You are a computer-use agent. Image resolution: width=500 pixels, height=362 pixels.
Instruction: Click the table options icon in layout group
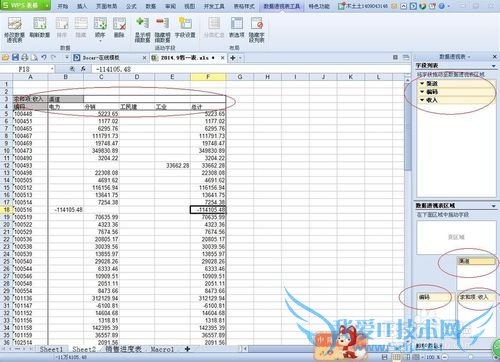pyautogui.click(x=237, y=24)
